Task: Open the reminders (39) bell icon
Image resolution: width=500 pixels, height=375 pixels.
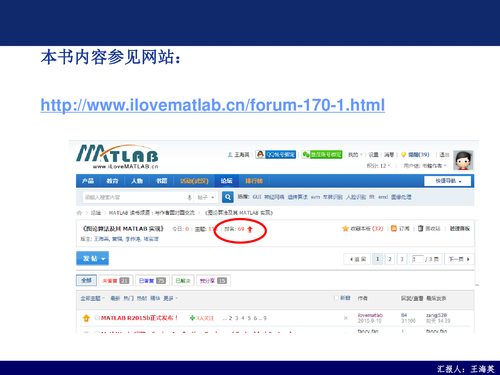Action: pos(403,155)
